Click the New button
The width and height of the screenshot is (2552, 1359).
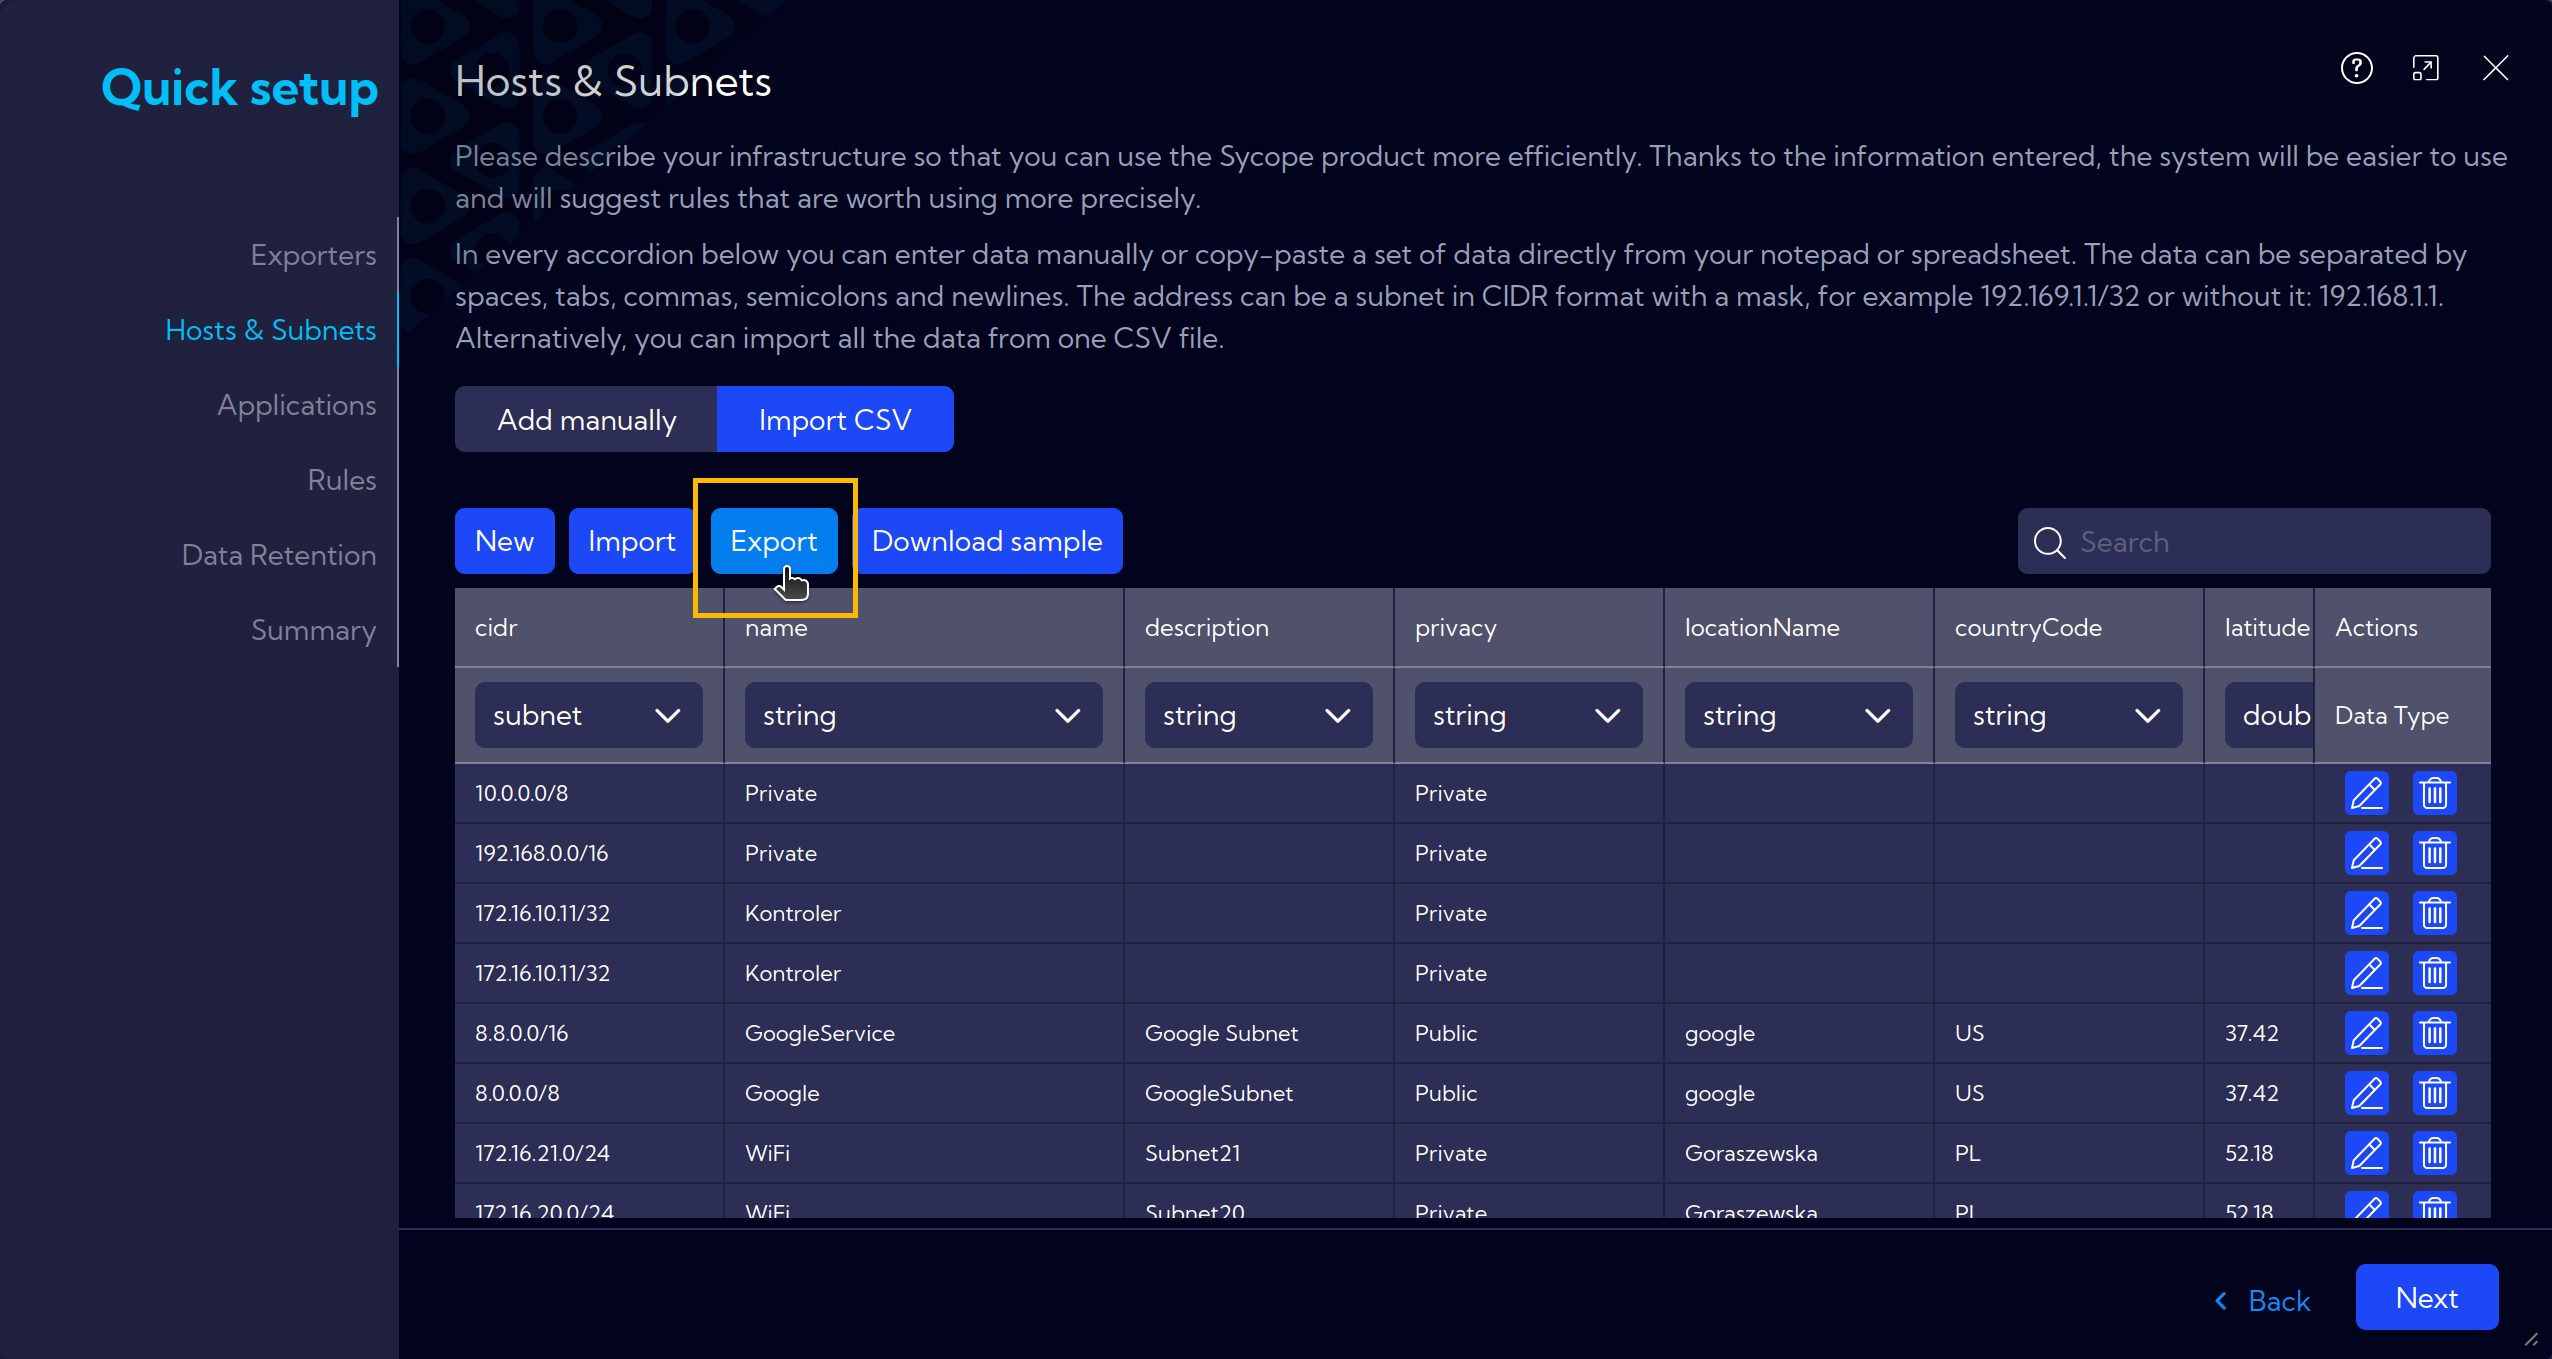coord(504,541)
